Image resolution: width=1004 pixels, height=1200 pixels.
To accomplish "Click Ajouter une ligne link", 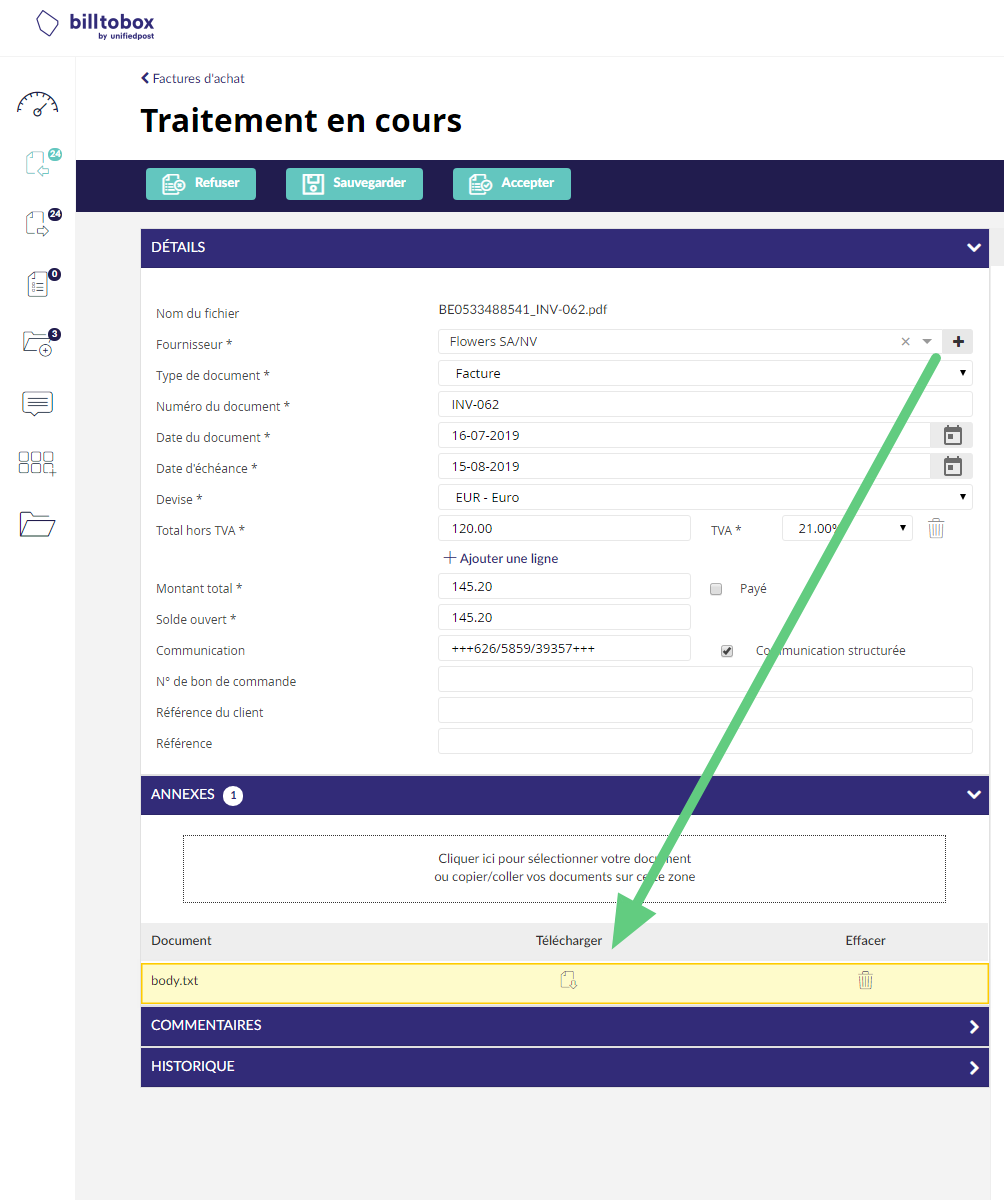I will pos(501,558).
